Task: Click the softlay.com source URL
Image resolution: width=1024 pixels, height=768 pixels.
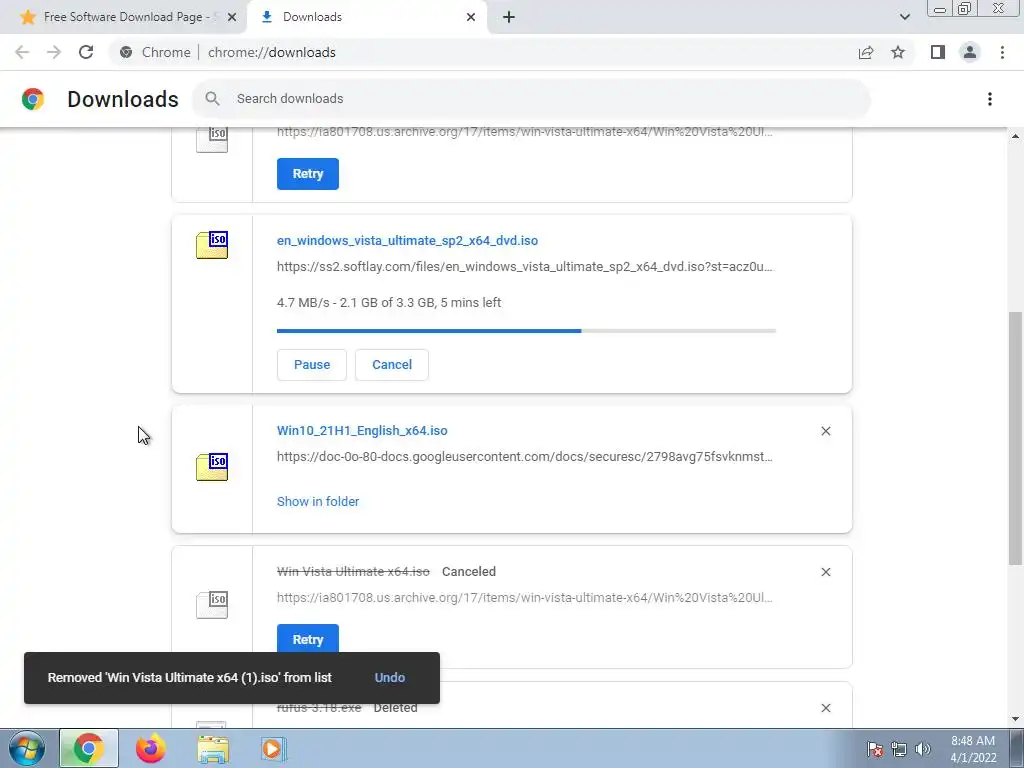Action: [524, 266]
